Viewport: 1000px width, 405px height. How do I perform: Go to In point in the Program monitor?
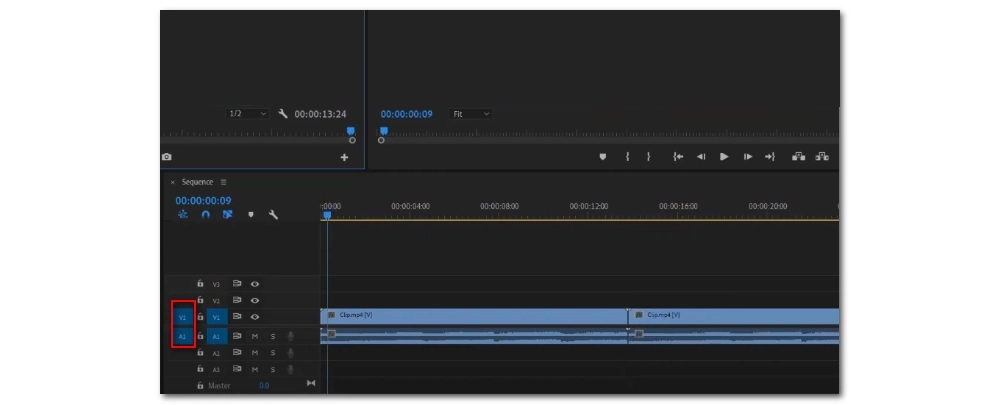click(678, 156)
